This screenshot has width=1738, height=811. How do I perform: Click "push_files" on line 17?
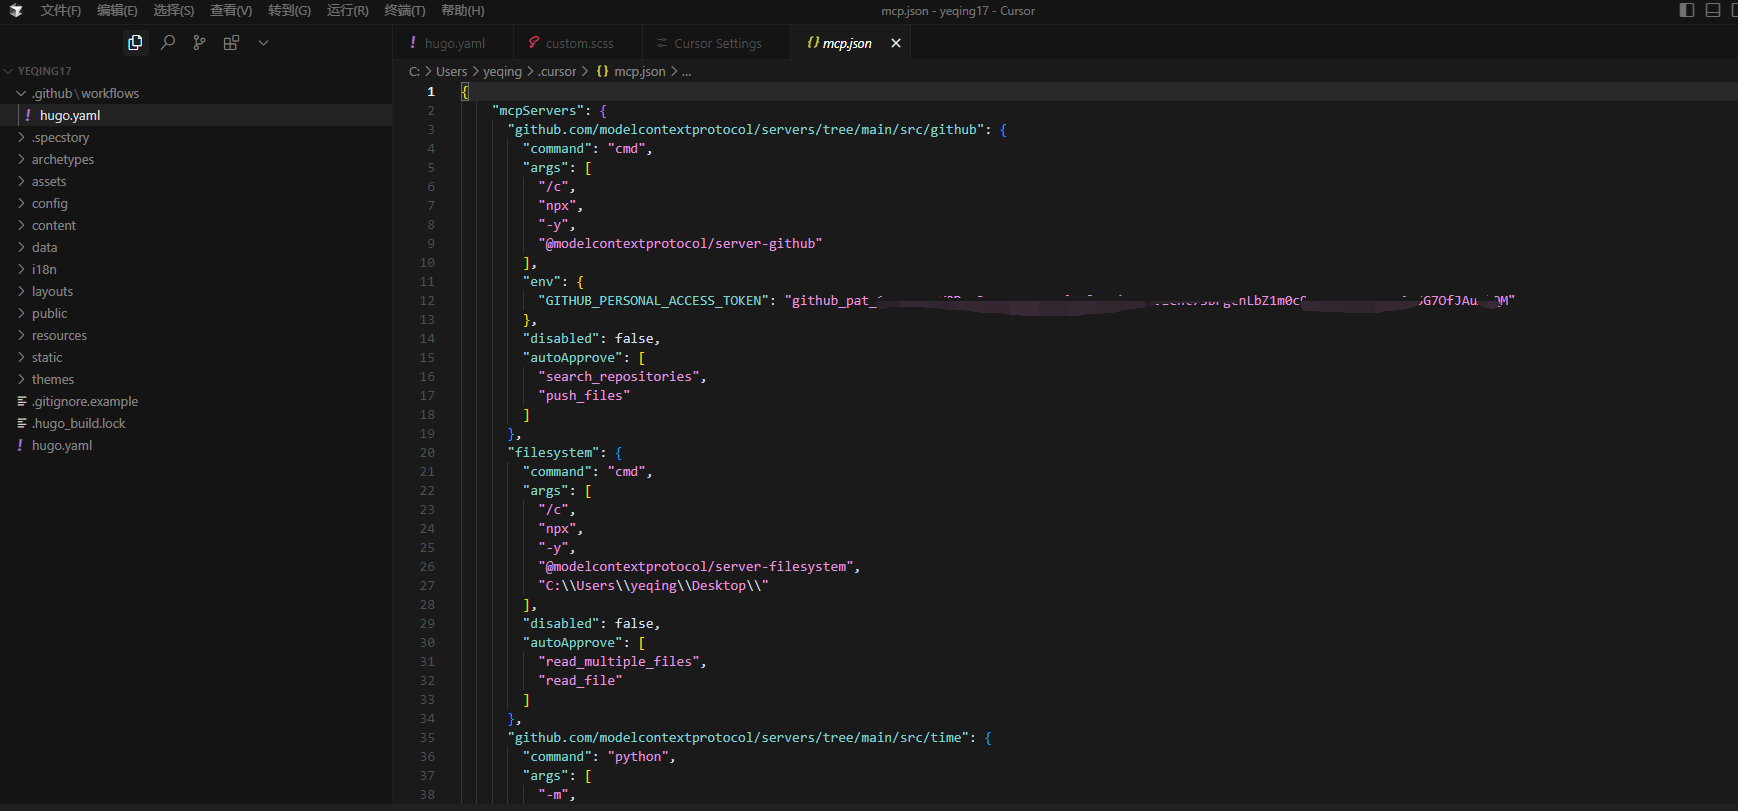(584, 395)
